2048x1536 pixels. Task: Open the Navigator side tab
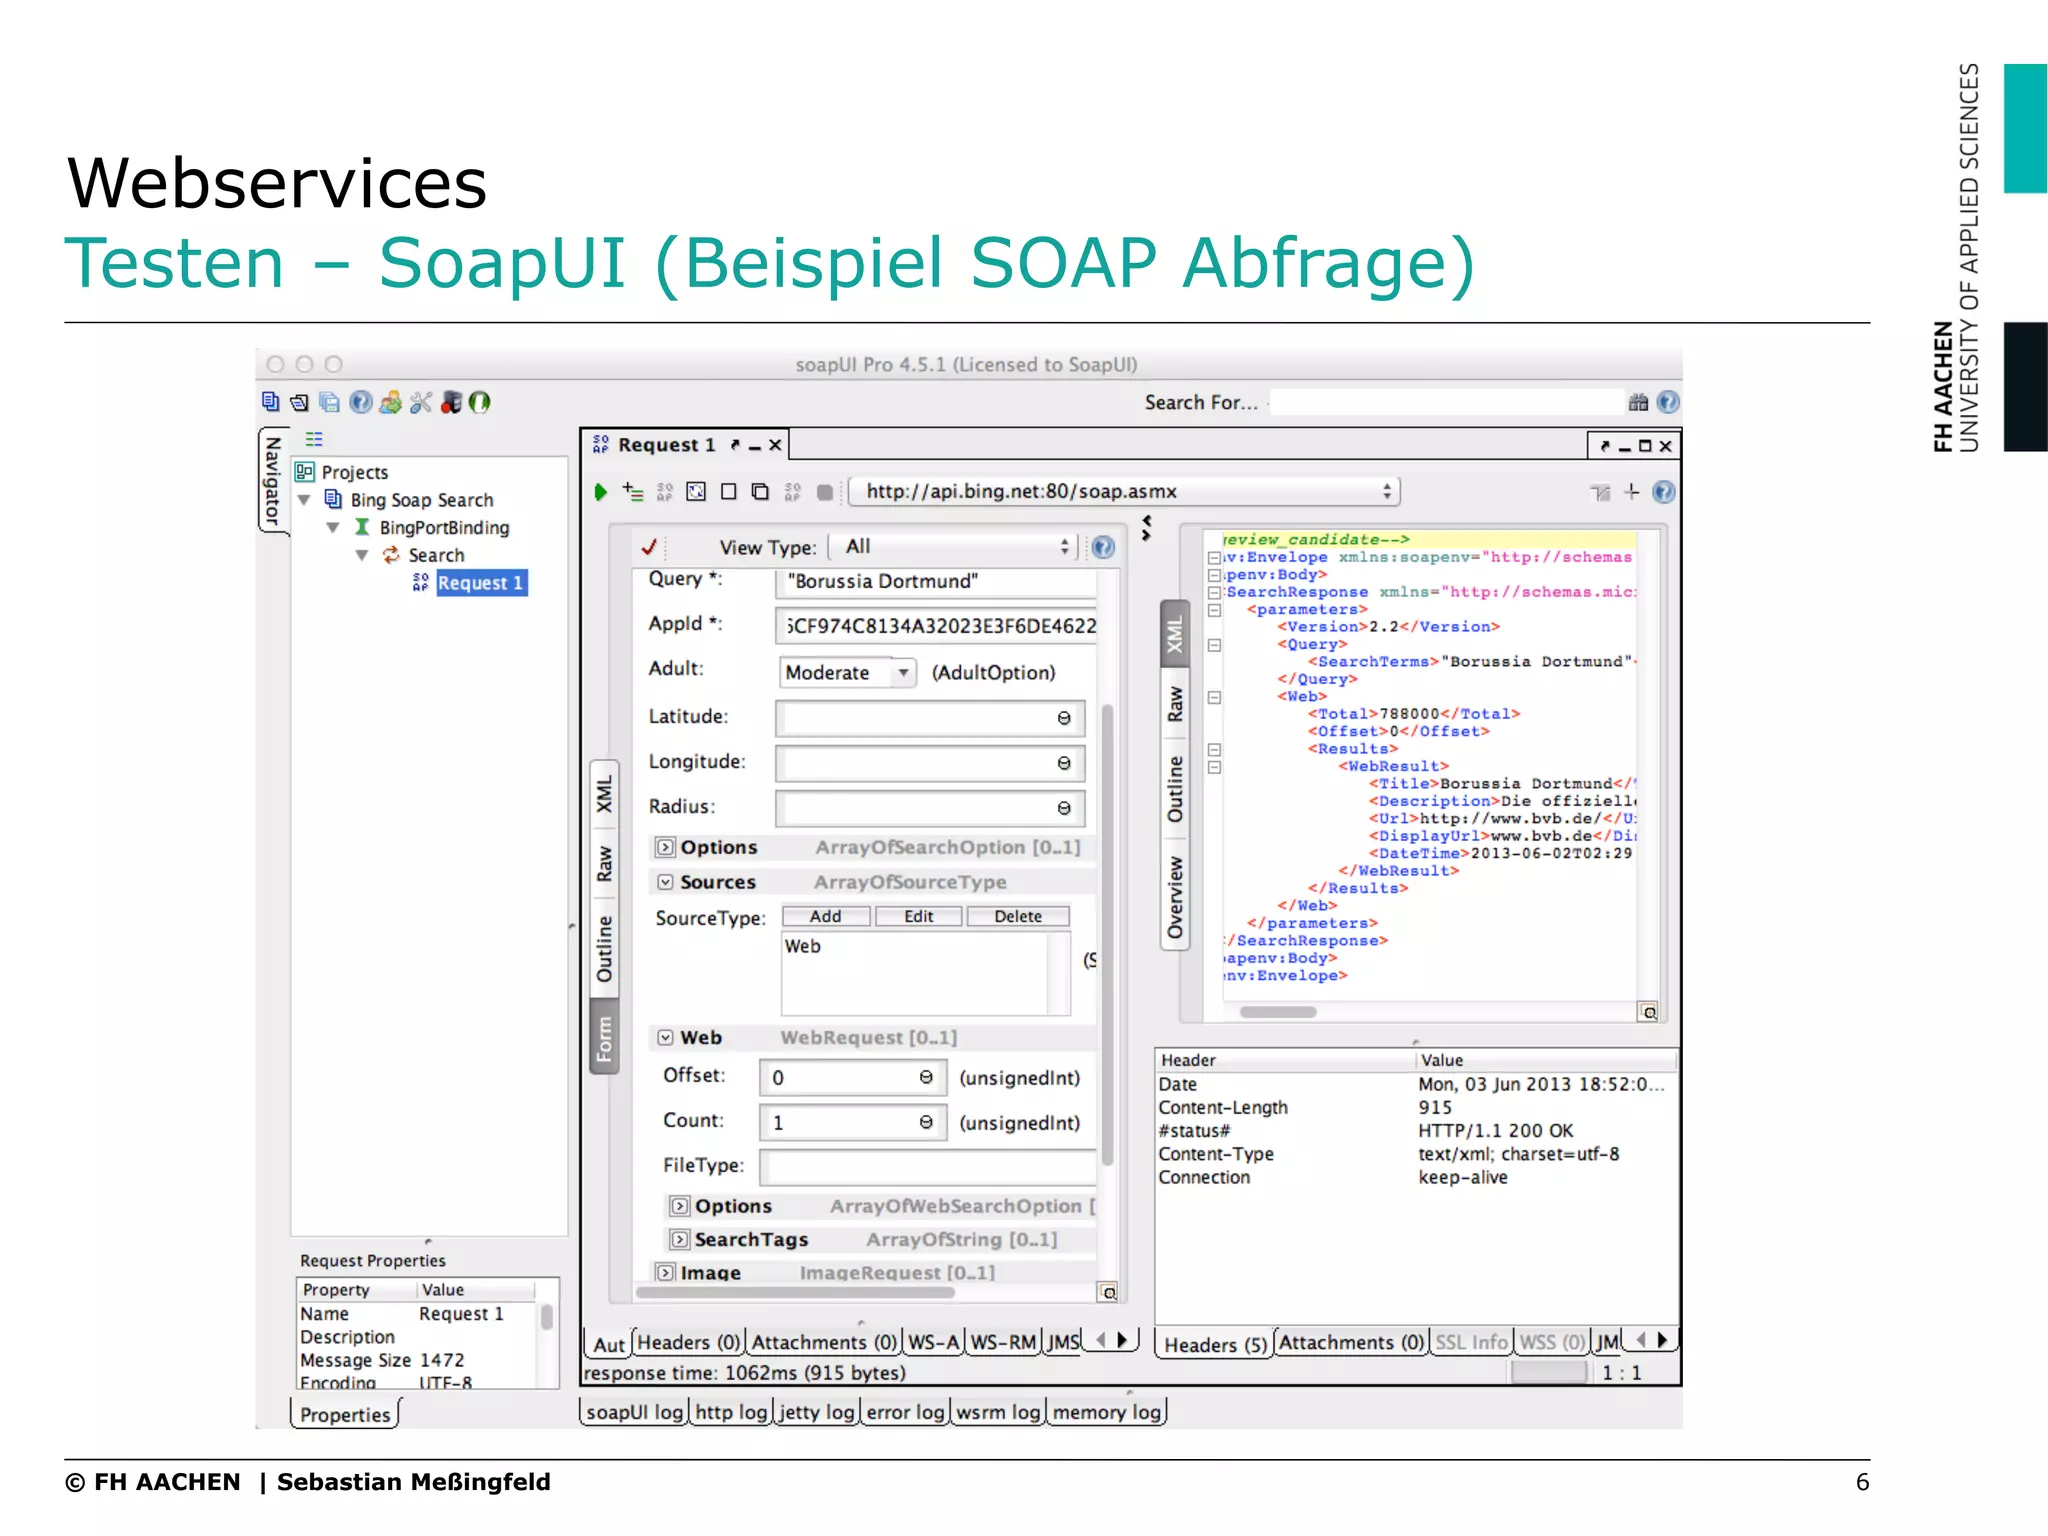pos(272,481)
